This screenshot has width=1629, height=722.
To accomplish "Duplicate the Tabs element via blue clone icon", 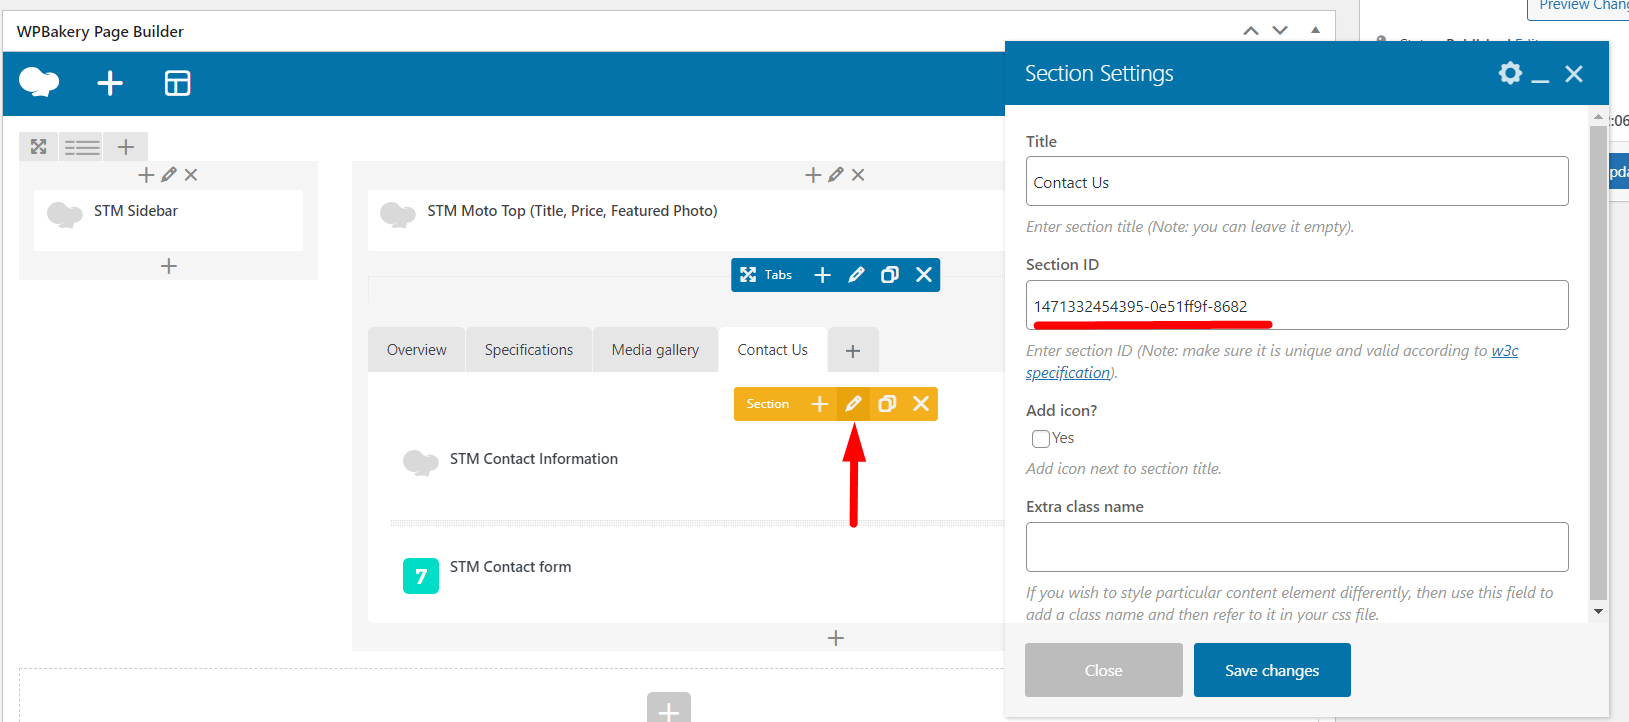I will (x=890, y=275).
